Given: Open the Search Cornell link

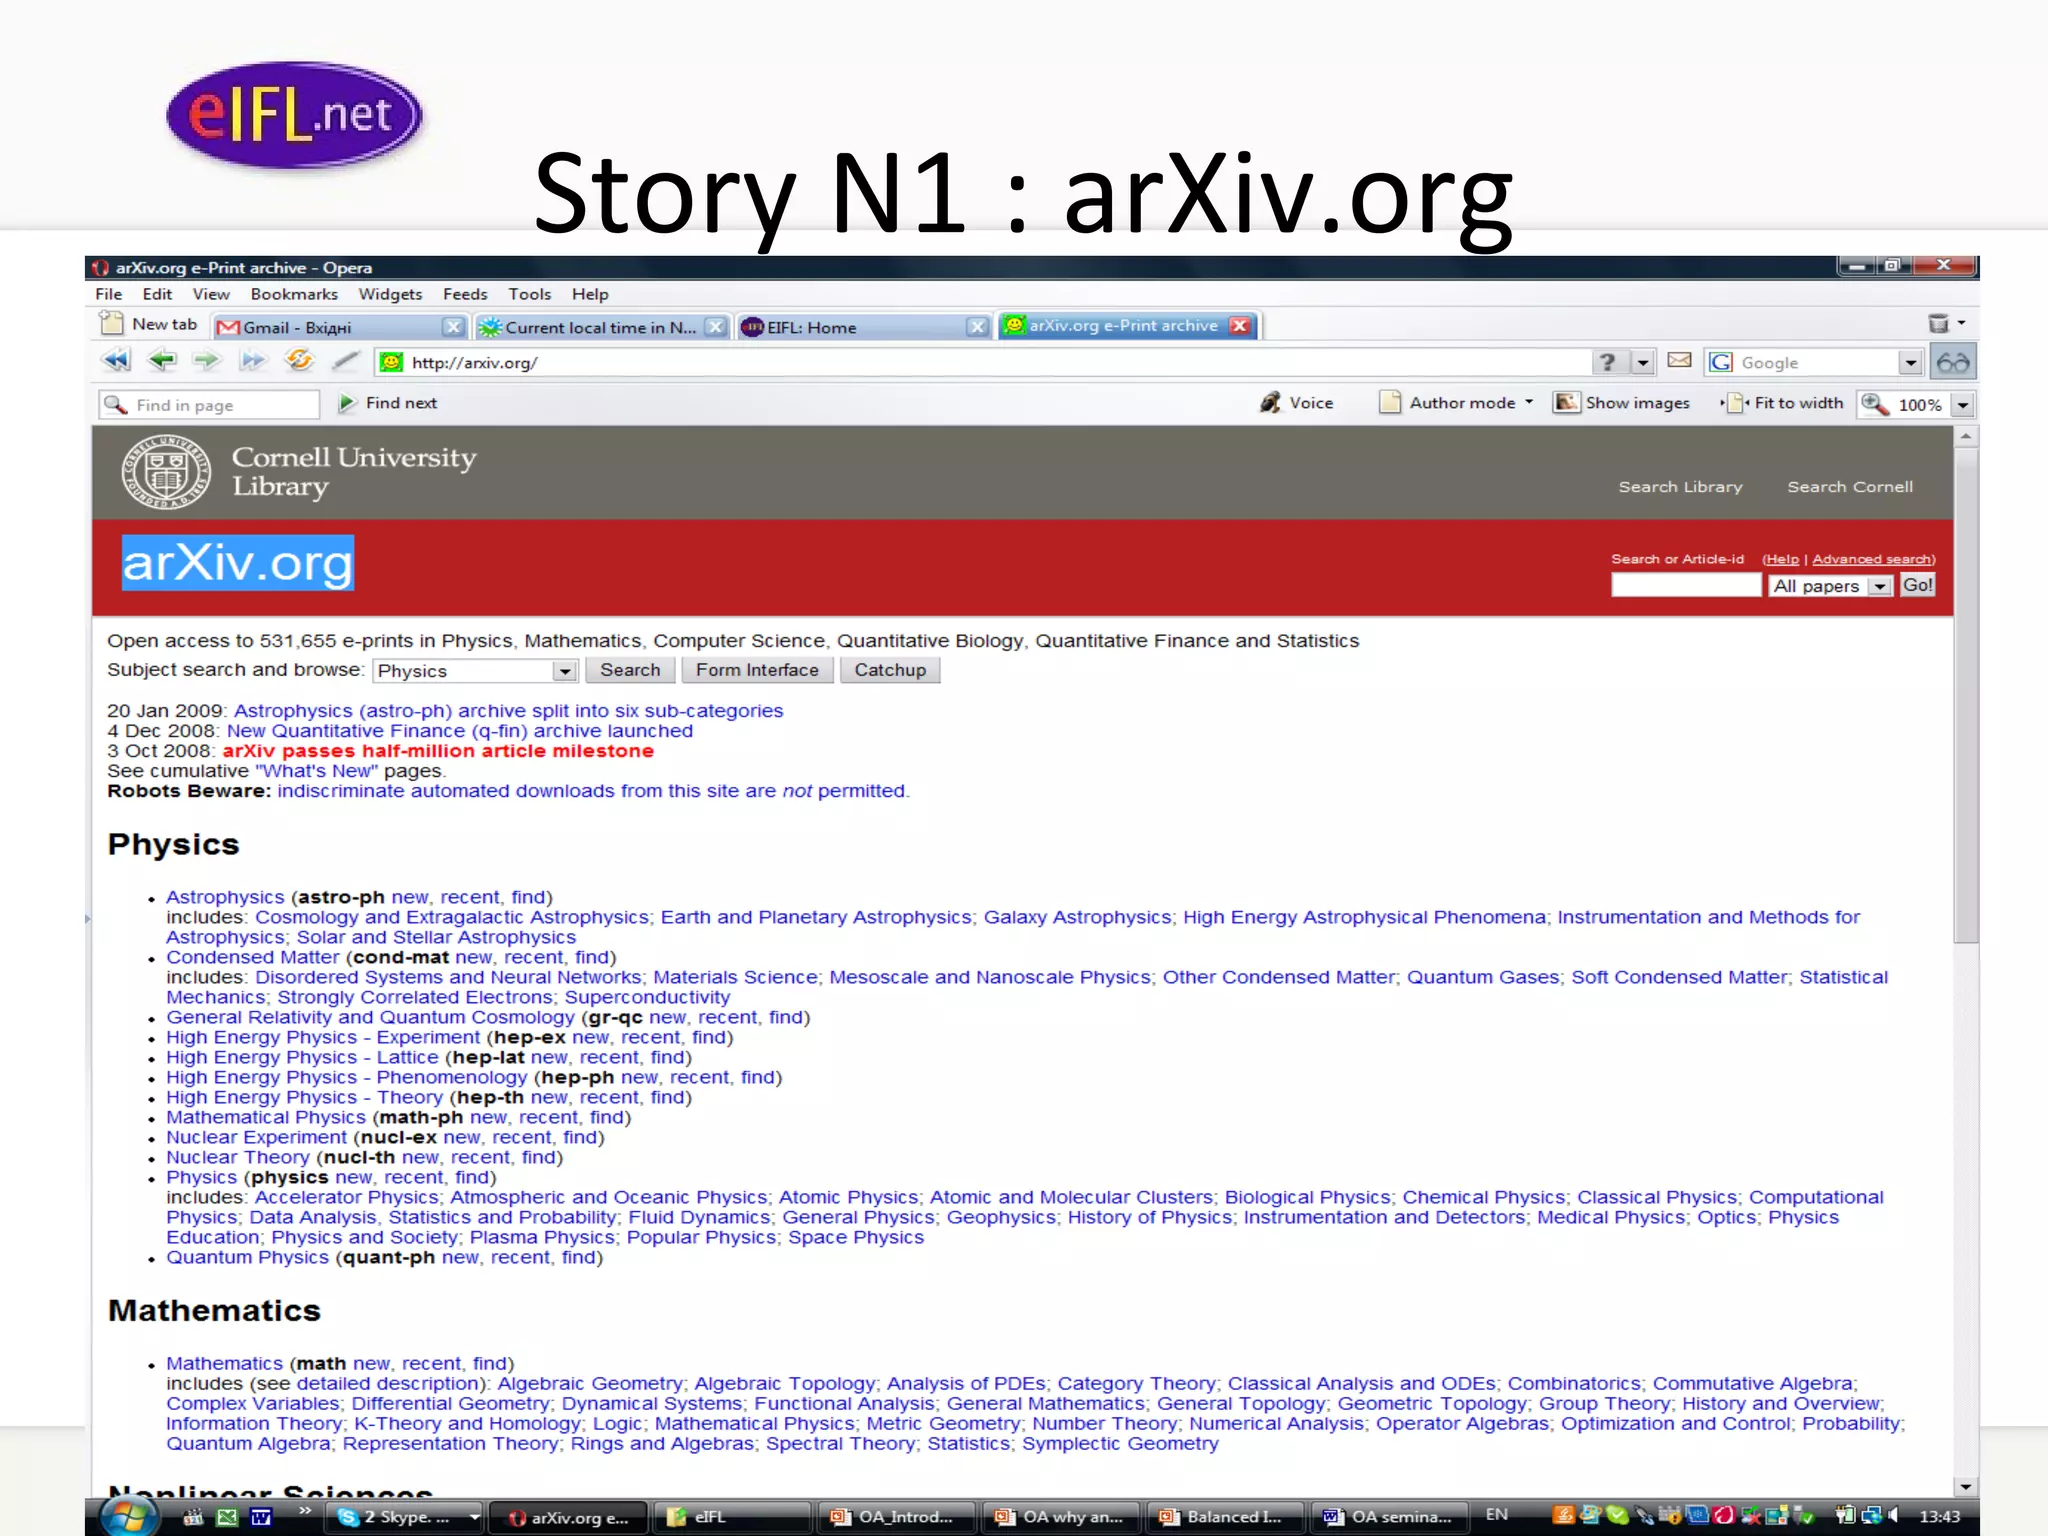Looking at the screenshot, I should click(x=1850, y=487).
